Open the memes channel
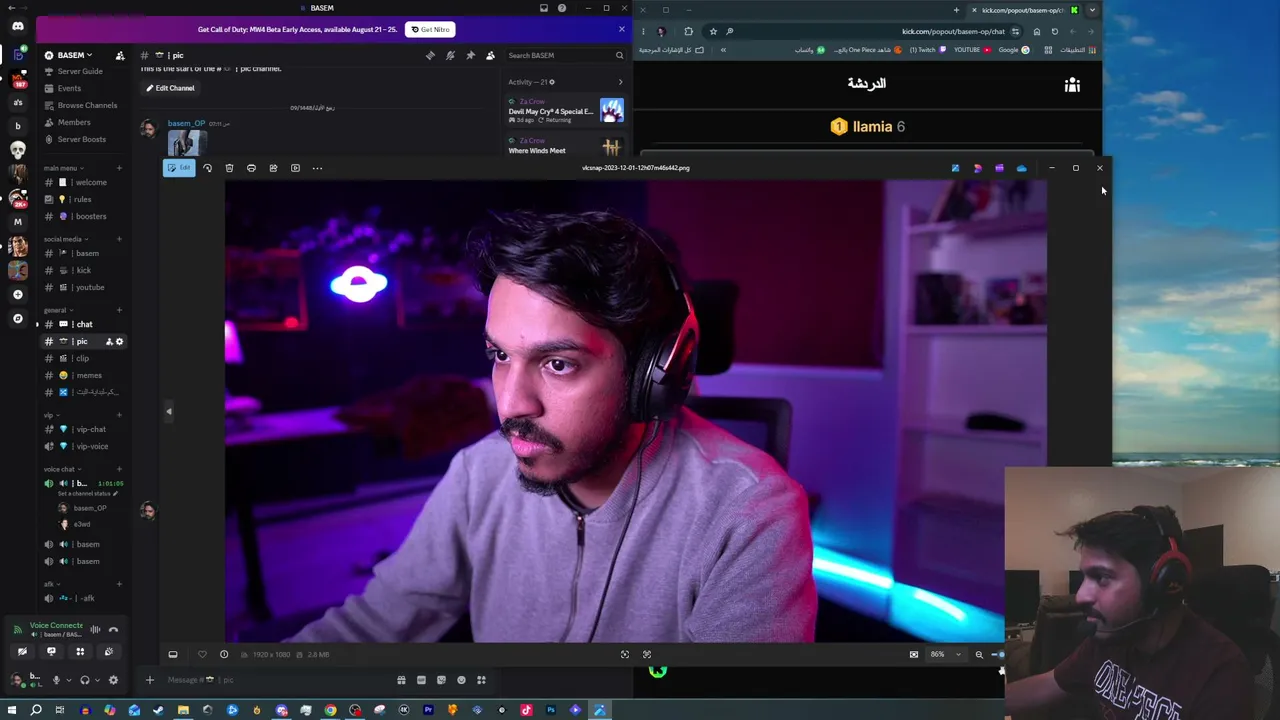Image resolution: width=1280 pixels, height=720 pixels. (84, 375)
